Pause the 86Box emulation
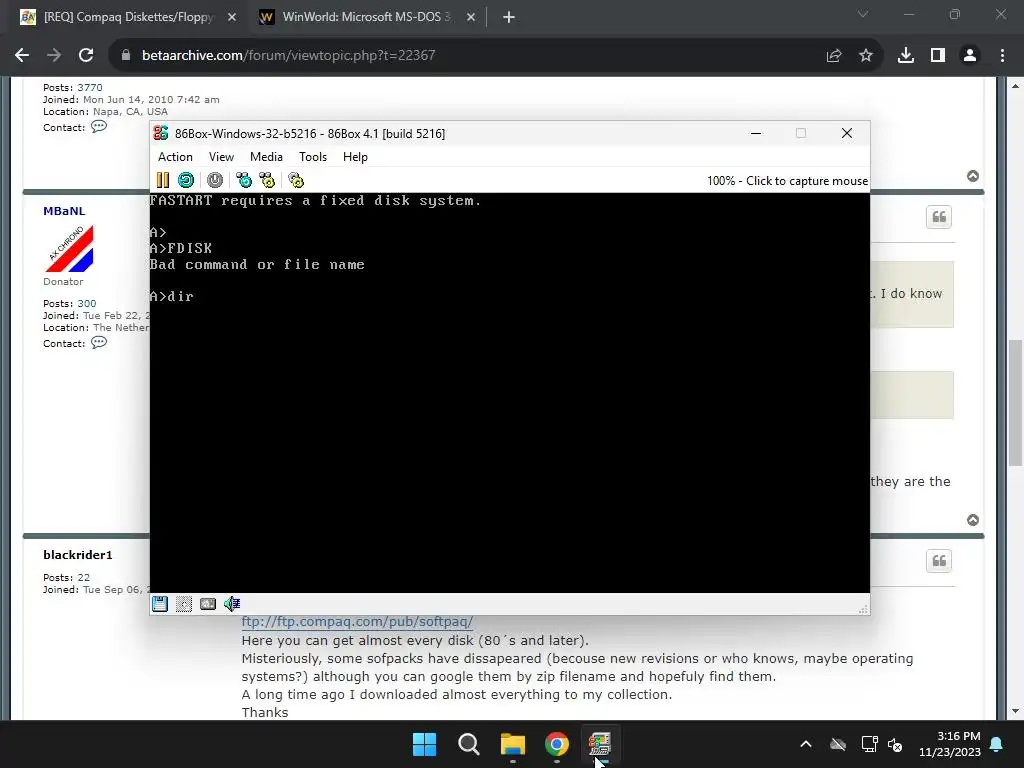Screen dimensions: 1024x768 coord(163,180)
